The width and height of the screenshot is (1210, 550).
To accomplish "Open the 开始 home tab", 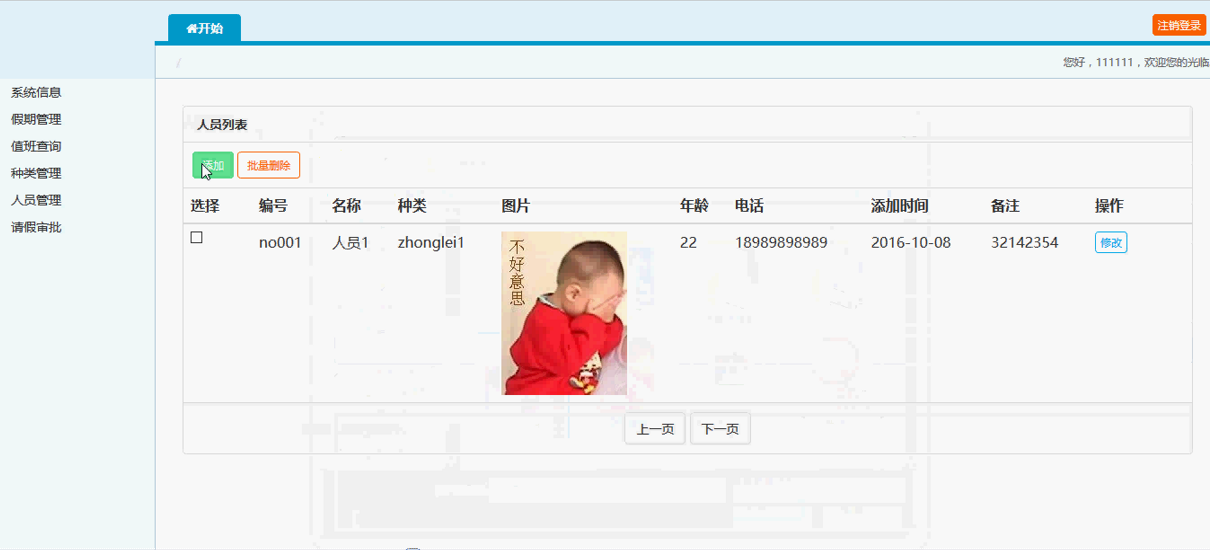I will [x=204, y=28].
